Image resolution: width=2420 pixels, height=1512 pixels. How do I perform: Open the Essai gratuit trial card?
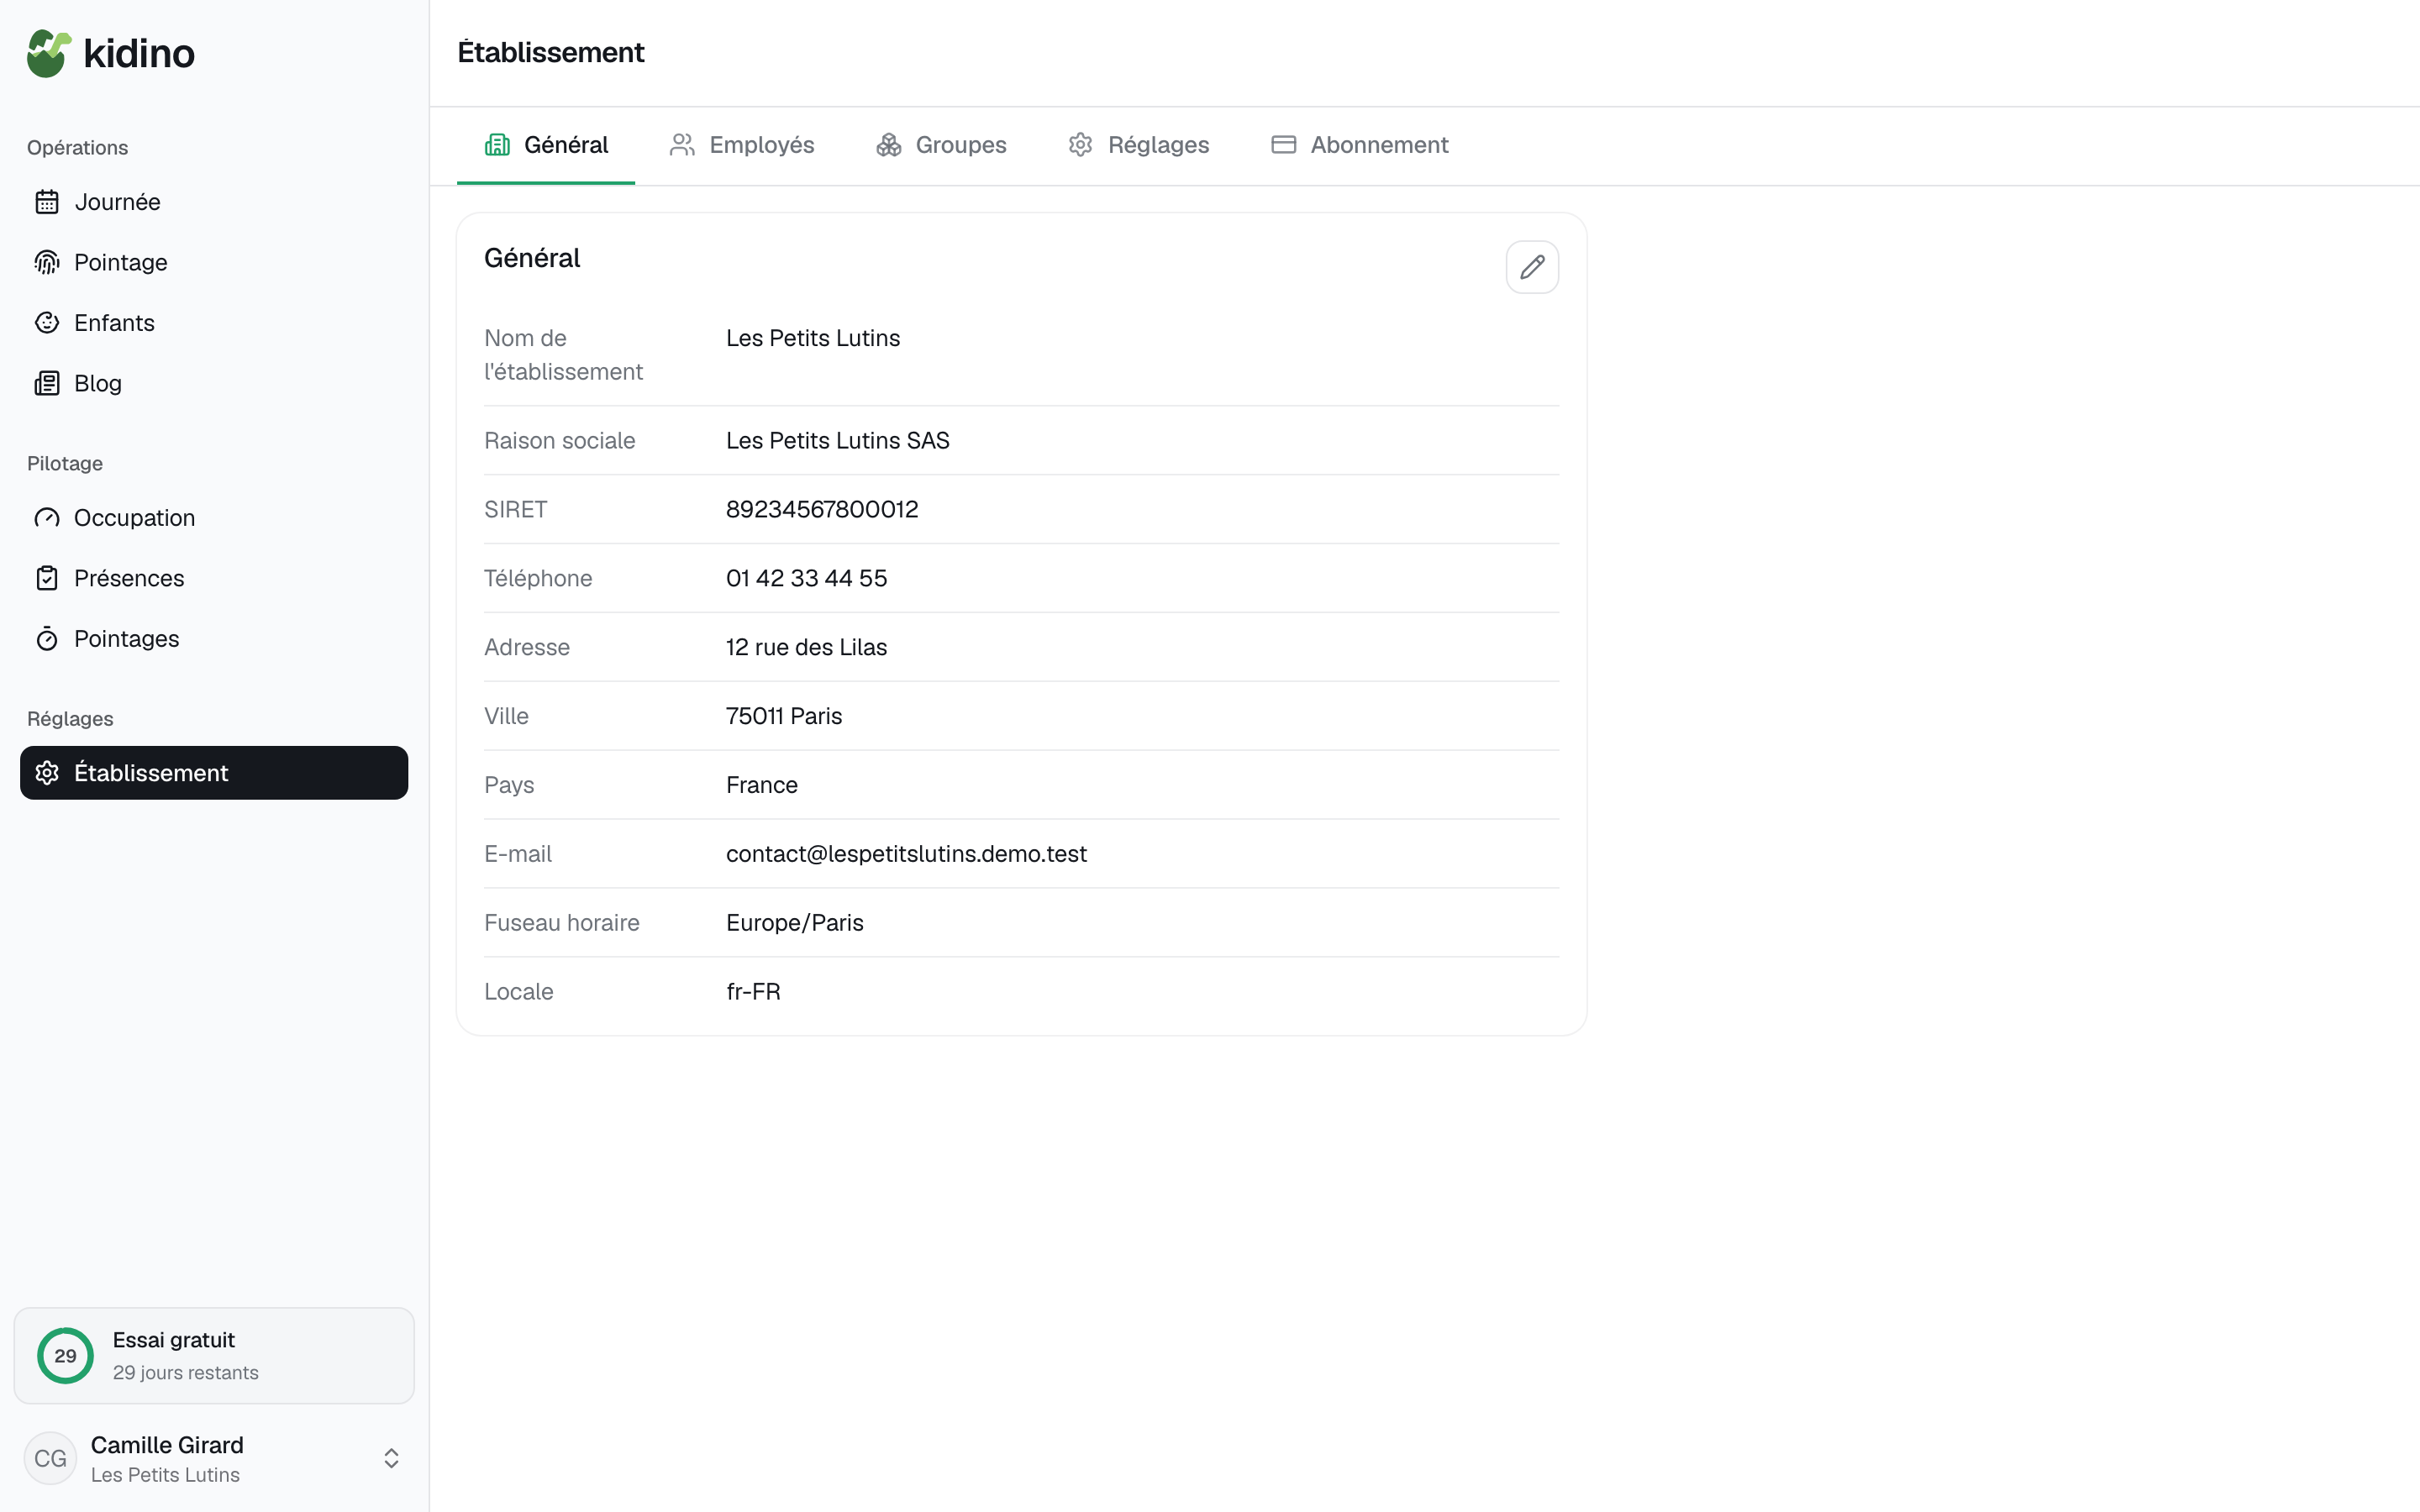tap(214, 1355)
